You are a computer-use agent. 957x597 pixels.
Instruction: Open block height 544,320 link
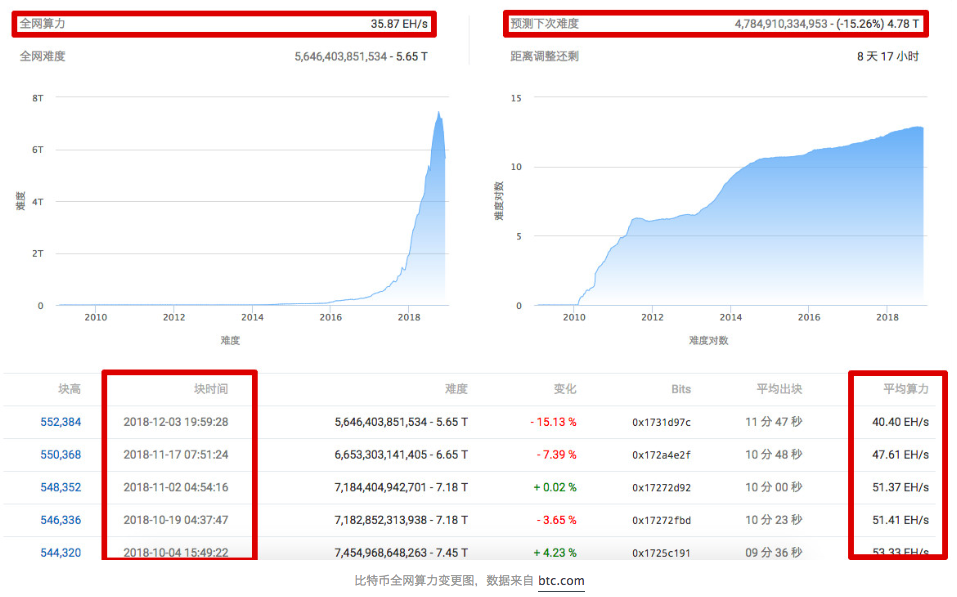60,552
